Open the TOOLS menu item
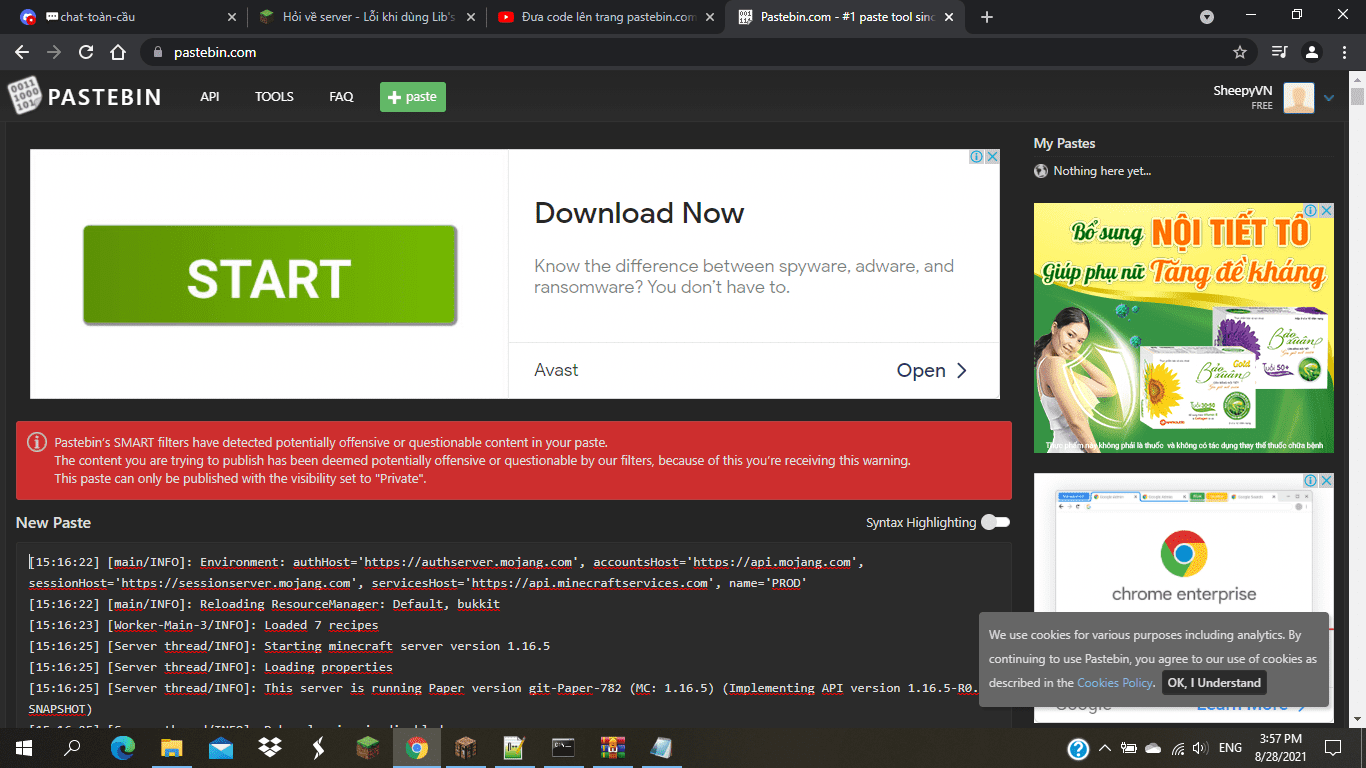Screen dimensions: 1366x768 click(x=274, y=97)
